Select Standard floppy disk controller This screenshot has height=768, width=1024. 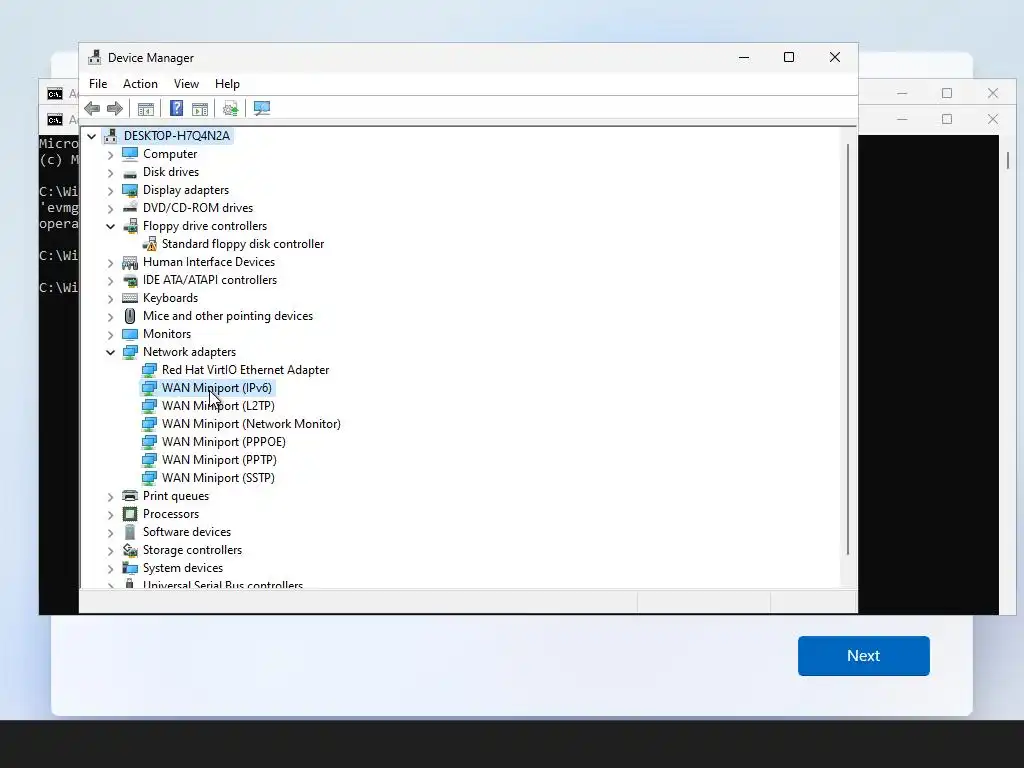click(242, 244)
